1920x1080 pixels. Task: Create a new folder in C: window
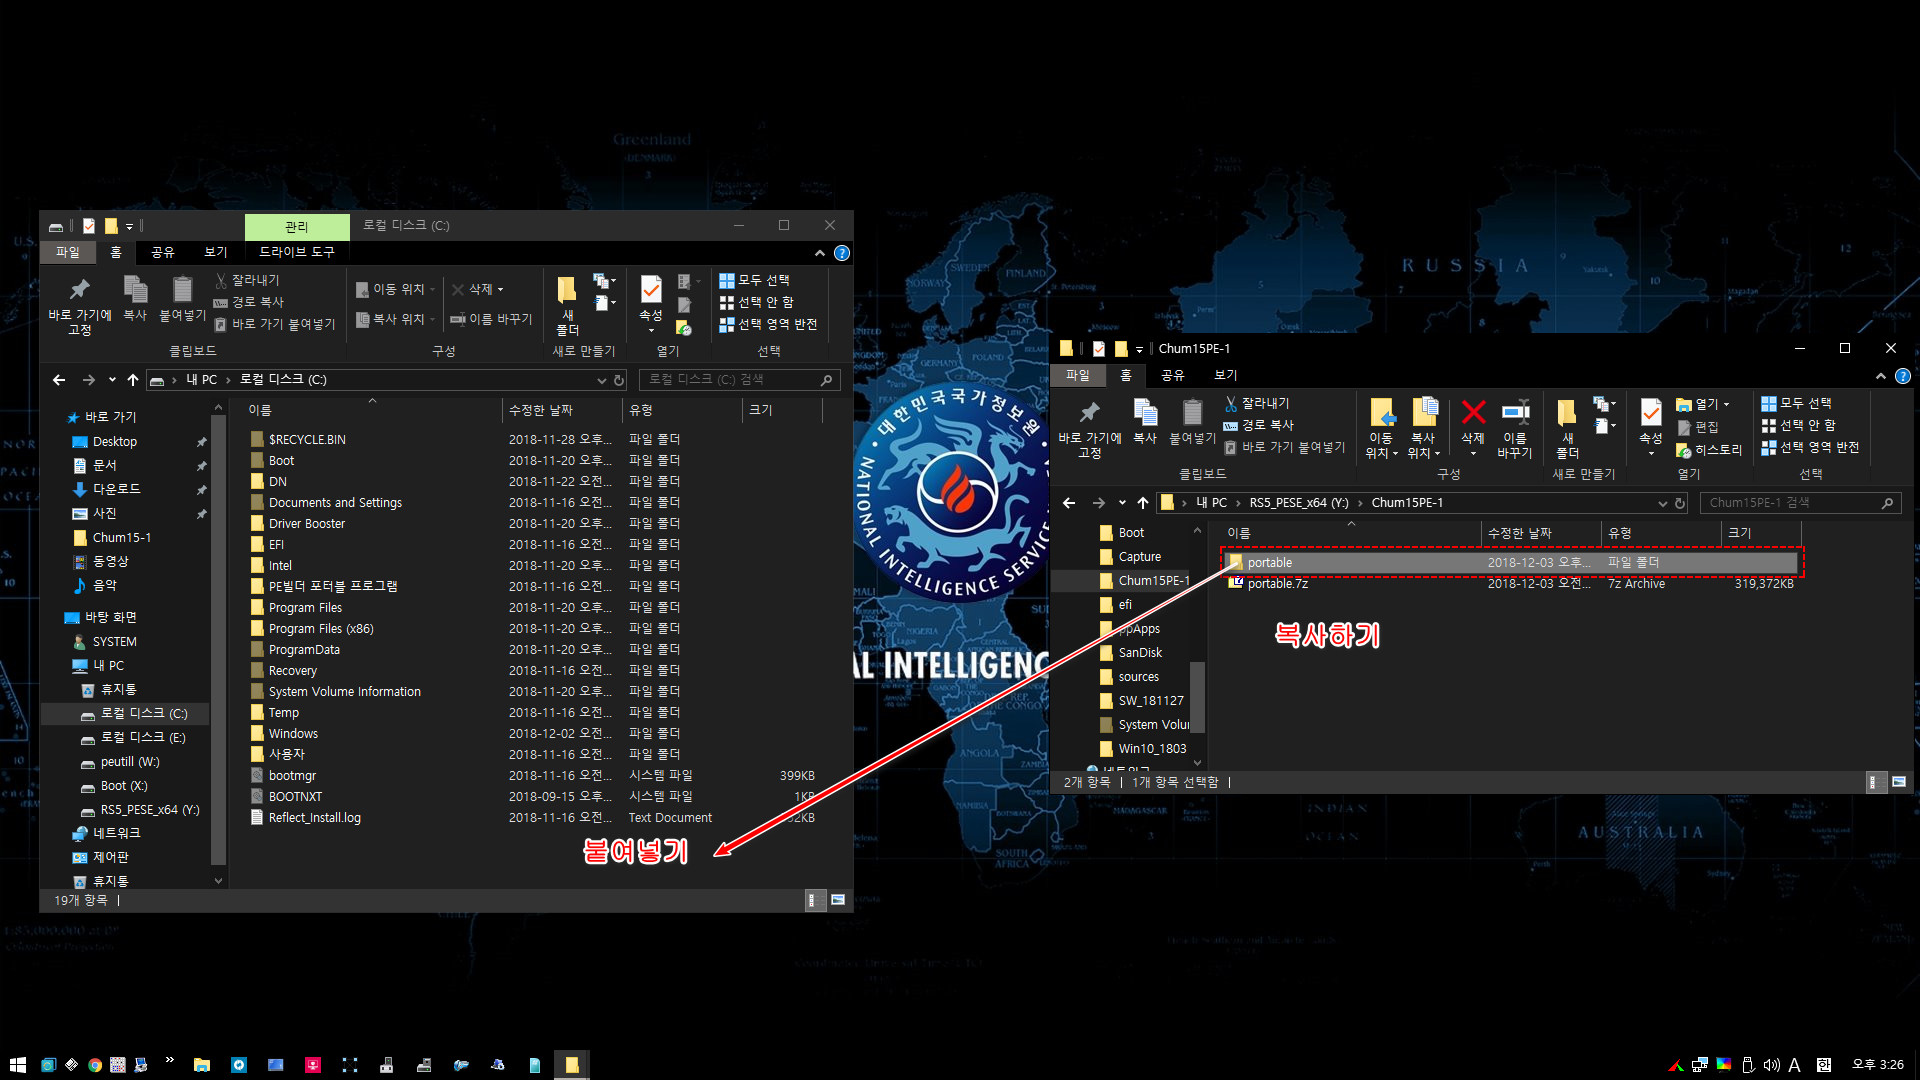(x=567, y=305)
